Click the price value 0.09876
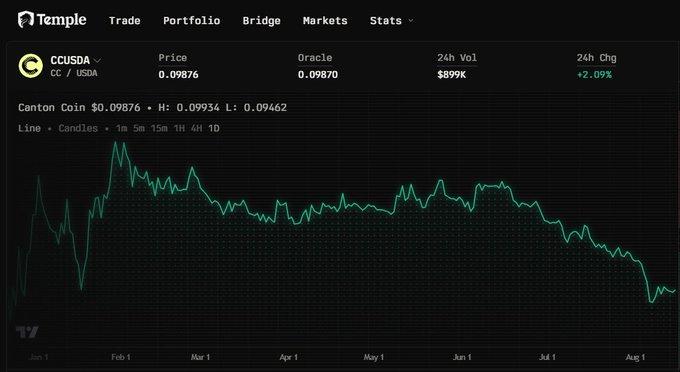680x372 pixels. click(178, 75)
